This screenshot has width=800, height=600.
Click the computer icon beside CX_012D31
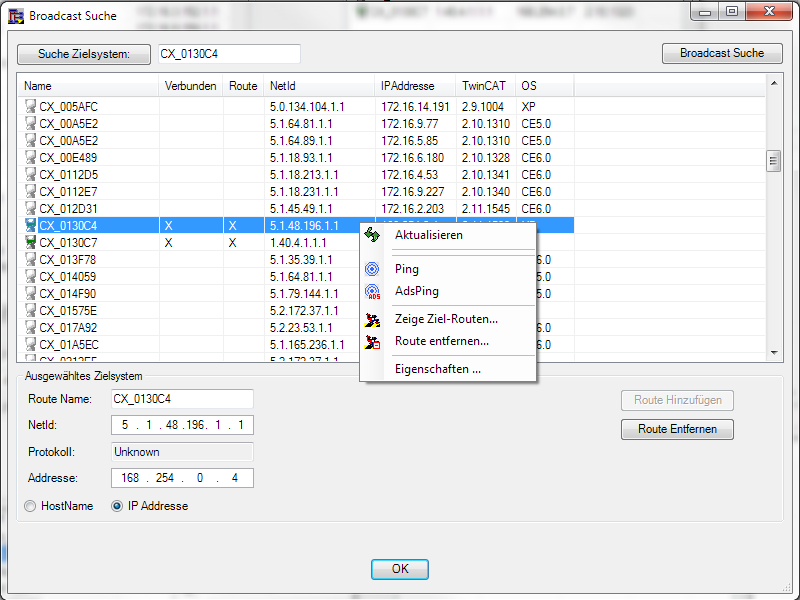point(31,209)
